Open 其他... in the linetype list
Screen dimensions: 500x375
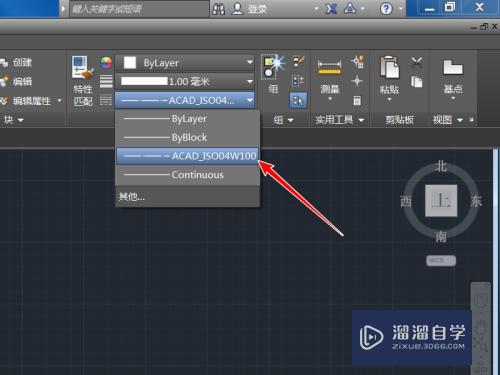[x=188, y=197]
